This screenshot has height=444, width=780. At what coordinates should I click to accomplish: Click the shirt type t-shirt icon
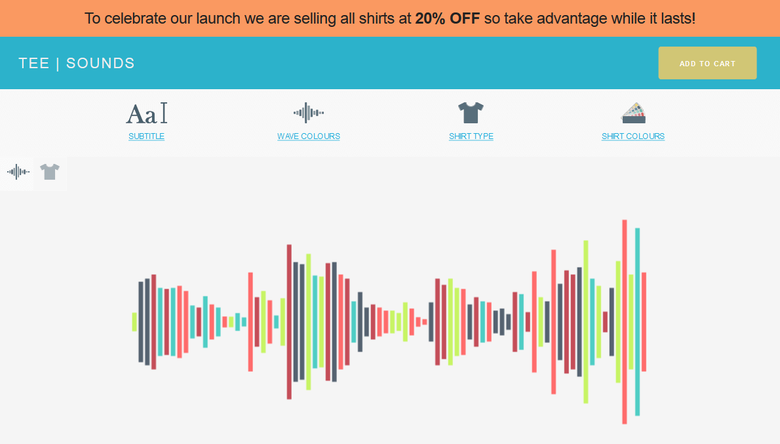click(x=471, y=112)
